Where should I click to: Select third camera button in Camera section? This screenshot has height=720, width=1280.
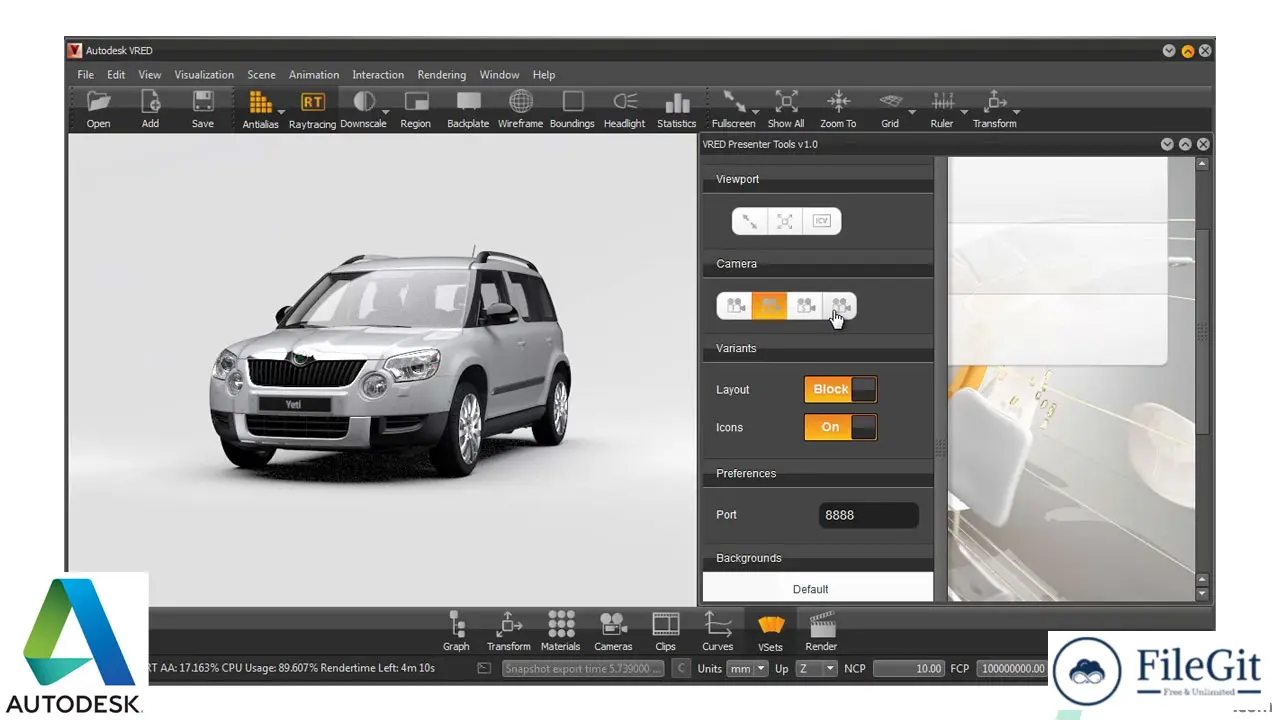(x=805, y=306)
